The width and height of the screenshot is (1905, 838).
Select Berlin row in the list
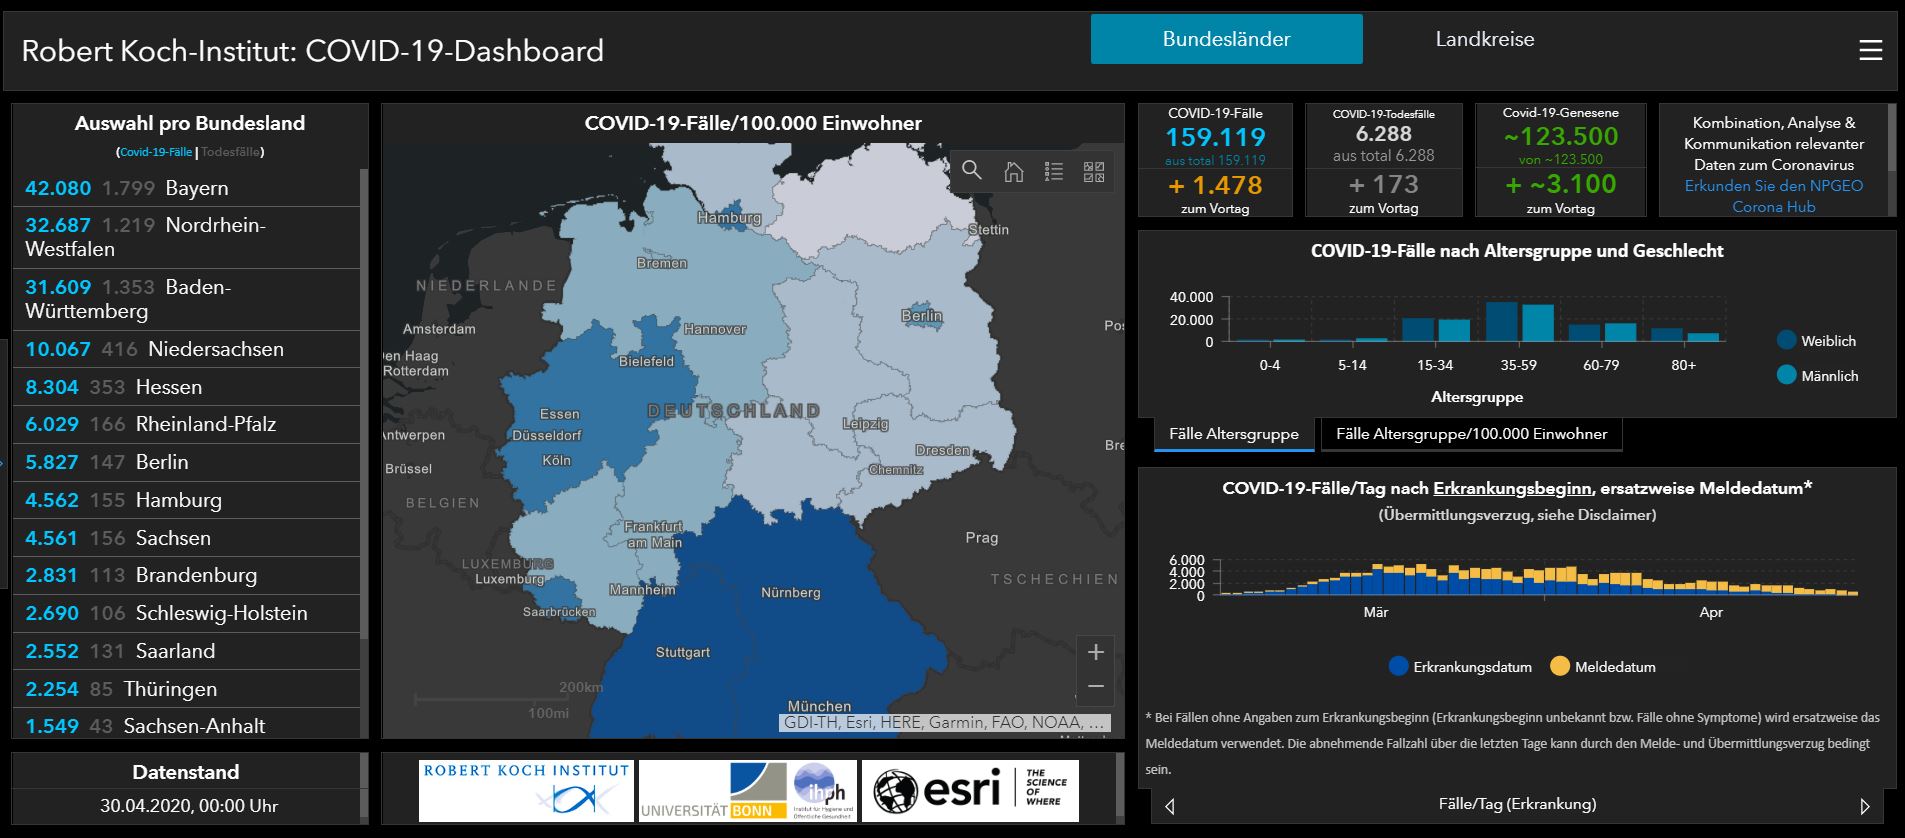click(186, 462)
